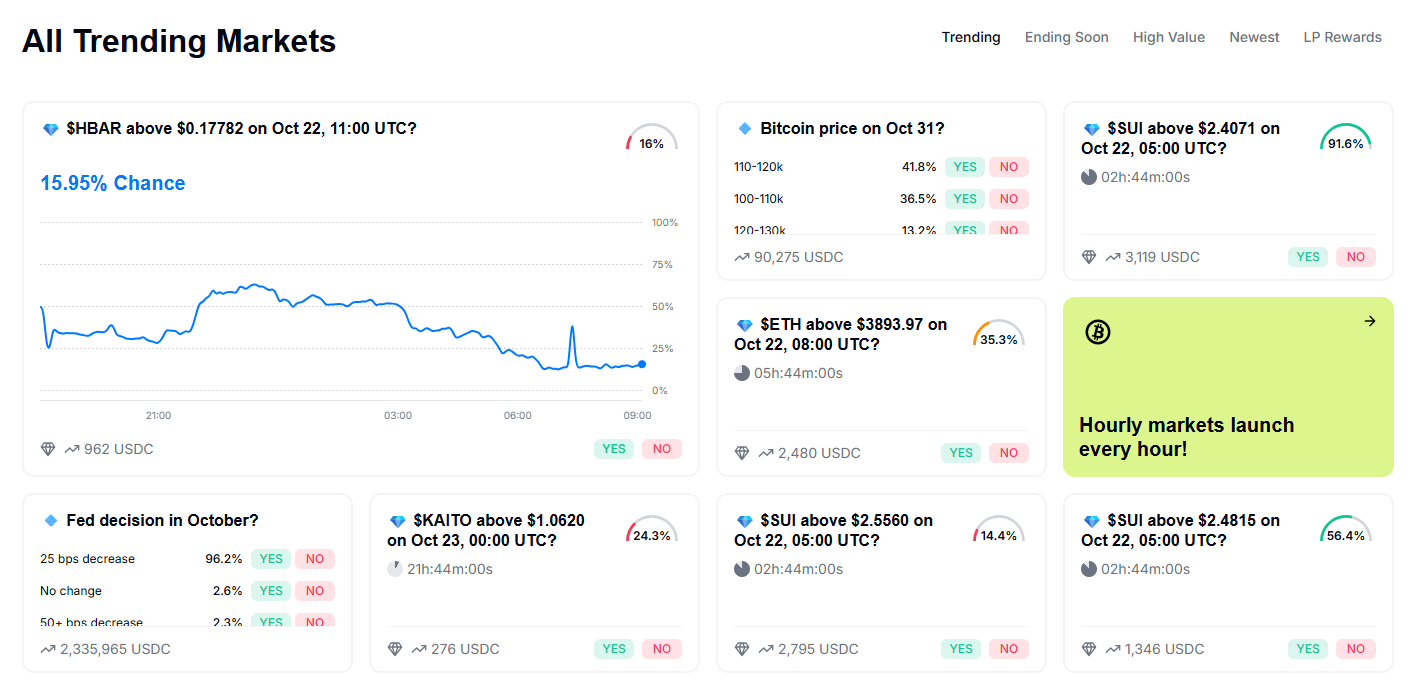Open the $KAITO above $1.0620 market title
This screenshot has height=683, width=1408.
click(x=486, y=530)
